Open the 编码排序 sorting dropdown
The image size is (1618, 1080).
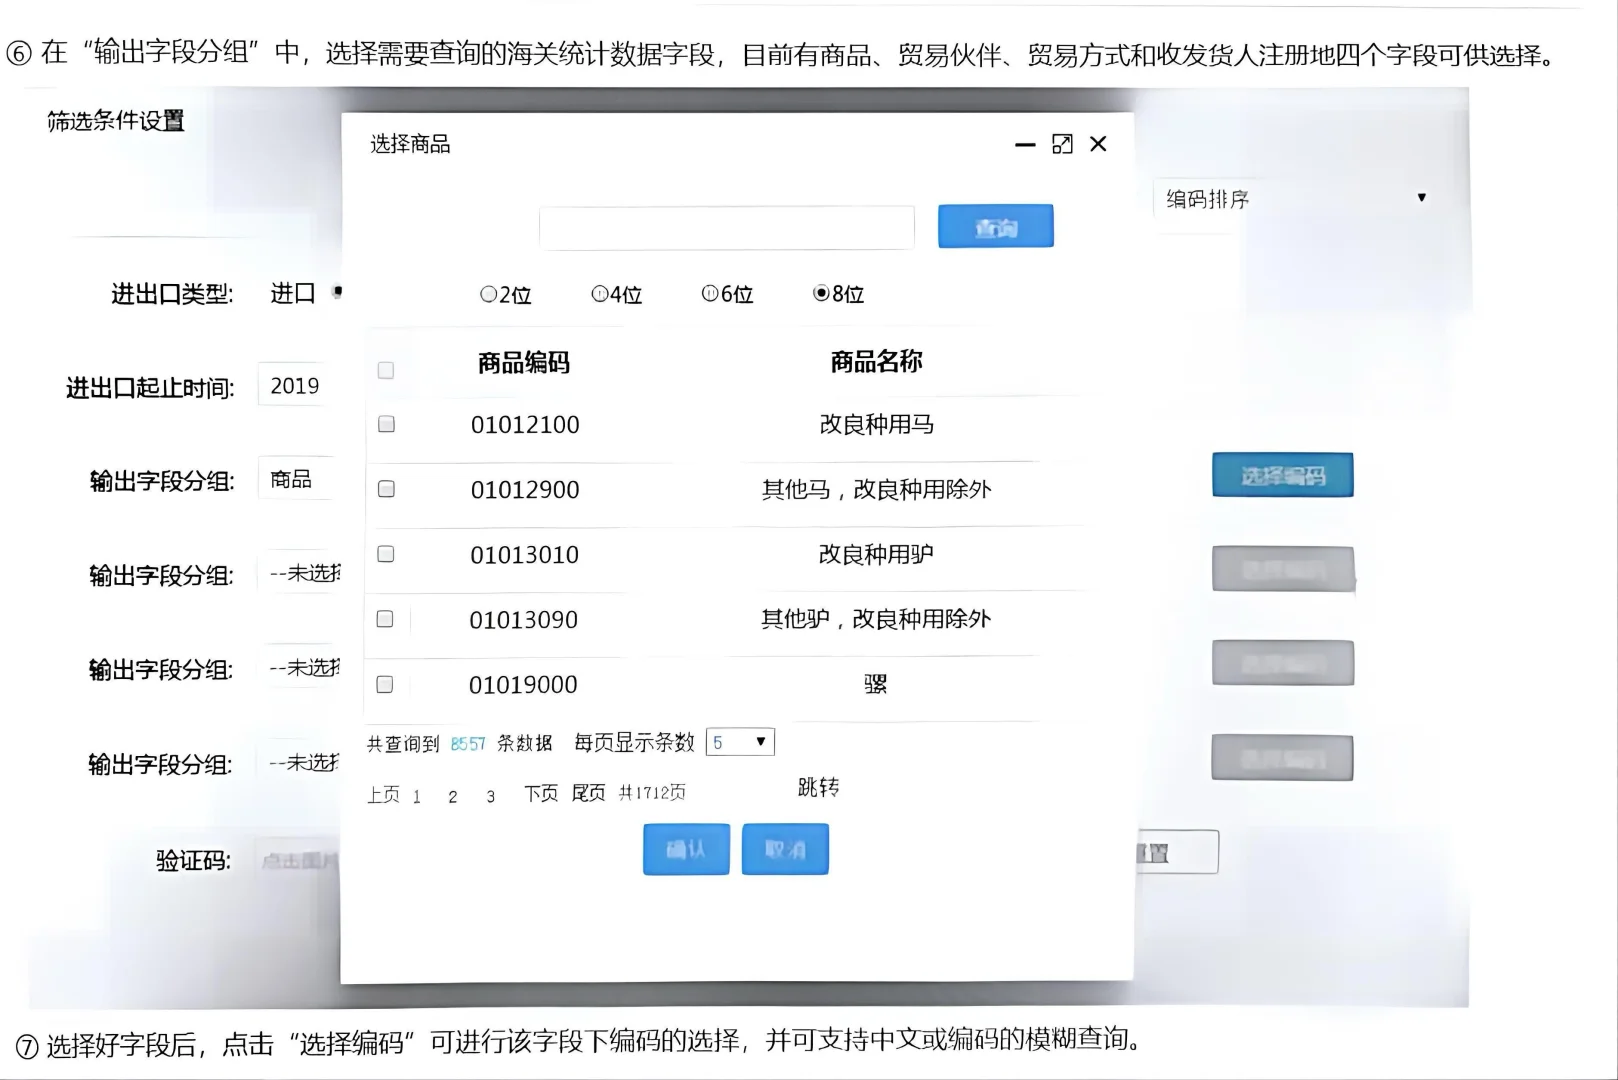(x=1297, y=198)
